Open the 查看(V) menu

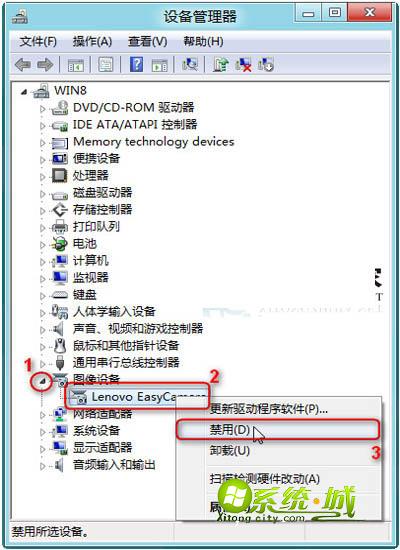tap(147, 42)
